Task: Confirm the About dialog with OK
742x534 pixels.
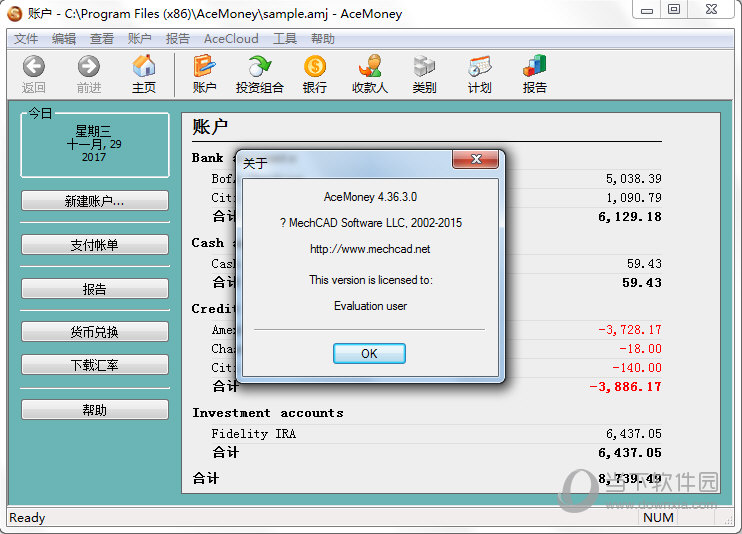Action: point(369,354)
